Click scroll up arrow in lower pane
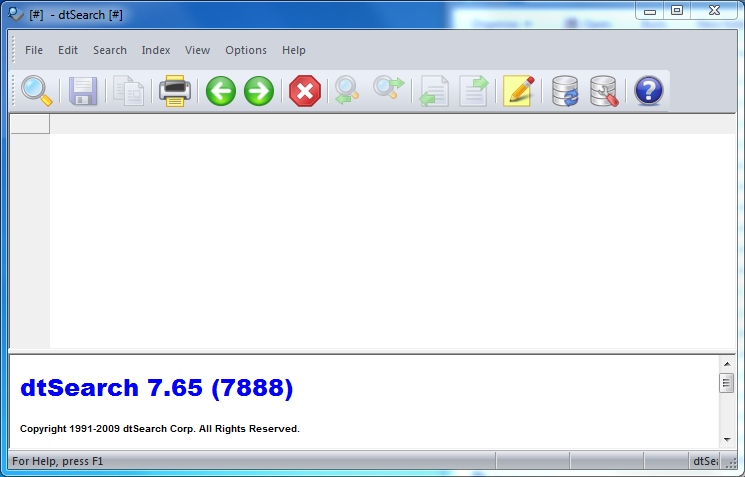Viewport: 745px width, 477px height. click(x=727, y=364)
